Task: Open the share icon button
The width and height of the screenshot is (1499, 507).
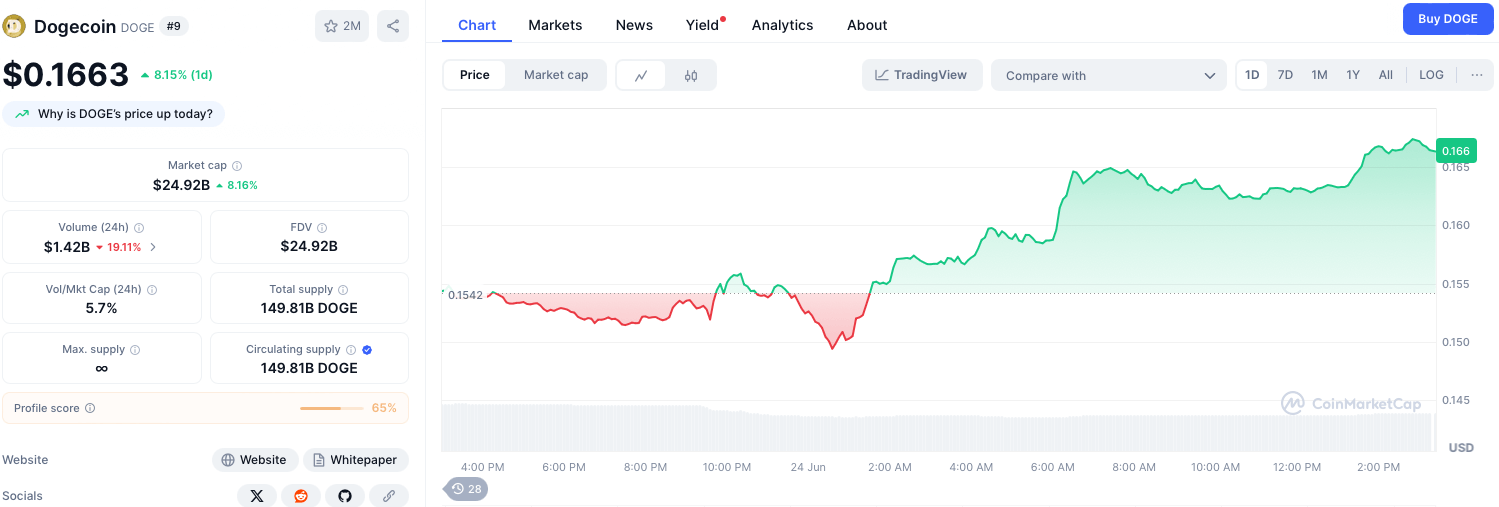Action: [x=393, y=26]
